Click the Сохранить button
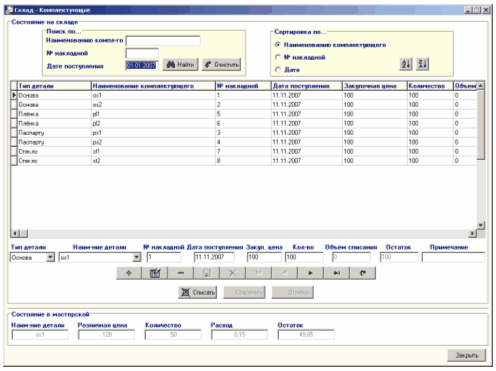This screenshot has height=371, width=496. click(x=244, y=292)
